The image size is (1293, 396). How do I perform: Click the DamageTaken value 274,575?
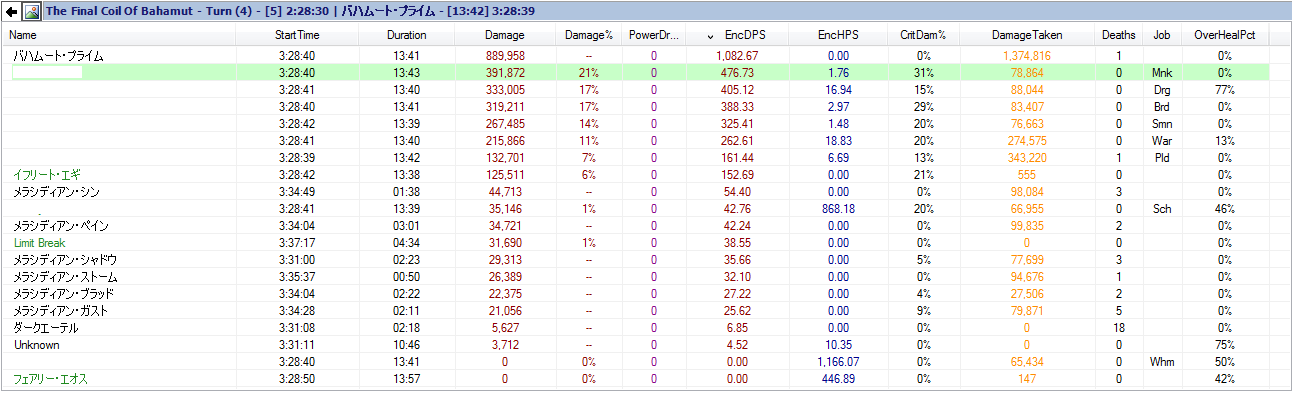(x=1027, y=141)
